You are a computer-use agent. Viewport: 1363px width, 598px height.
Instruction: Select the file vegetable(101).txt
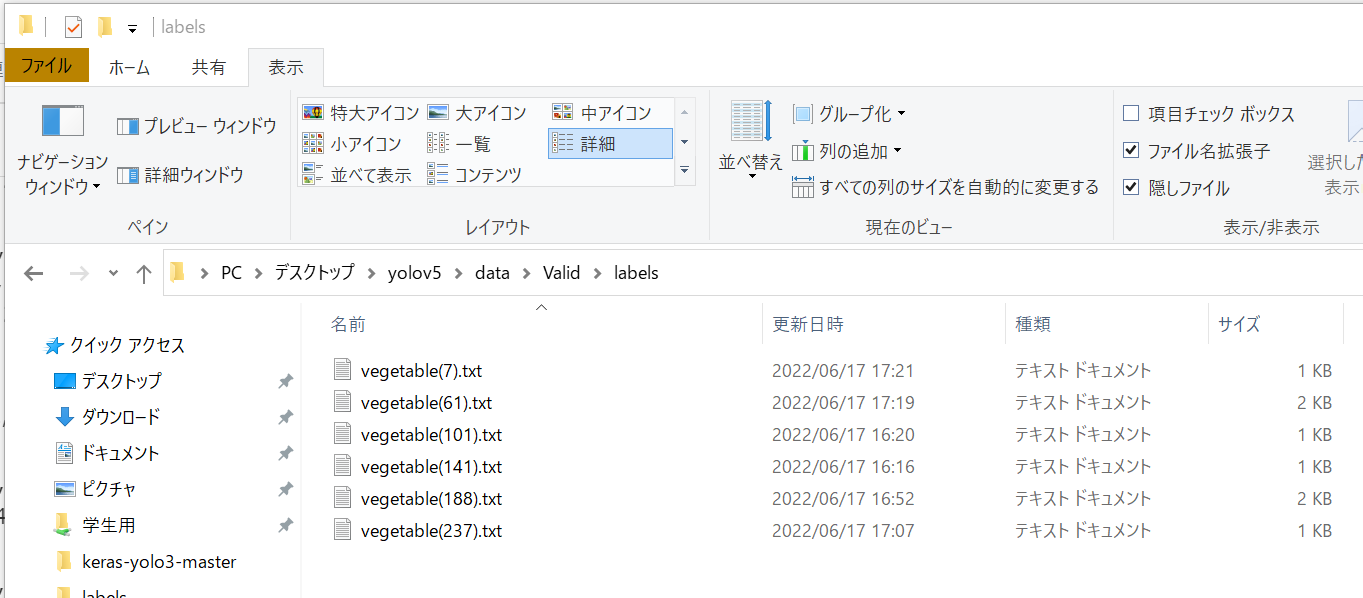[x=431, y=435]
